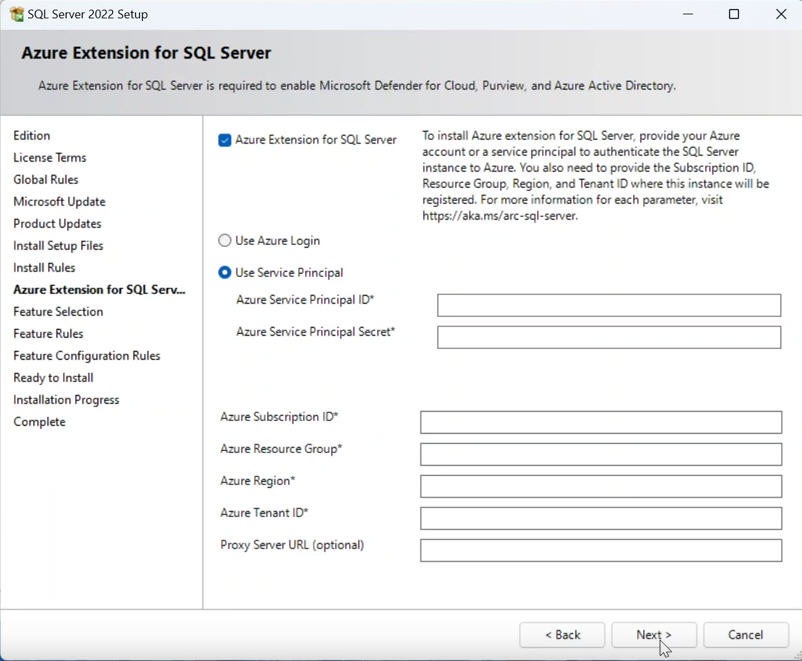The width and height of the screenshot is (802, 661).
Task: Click into the Azure Tenant ID field
Action: (601, 518)
